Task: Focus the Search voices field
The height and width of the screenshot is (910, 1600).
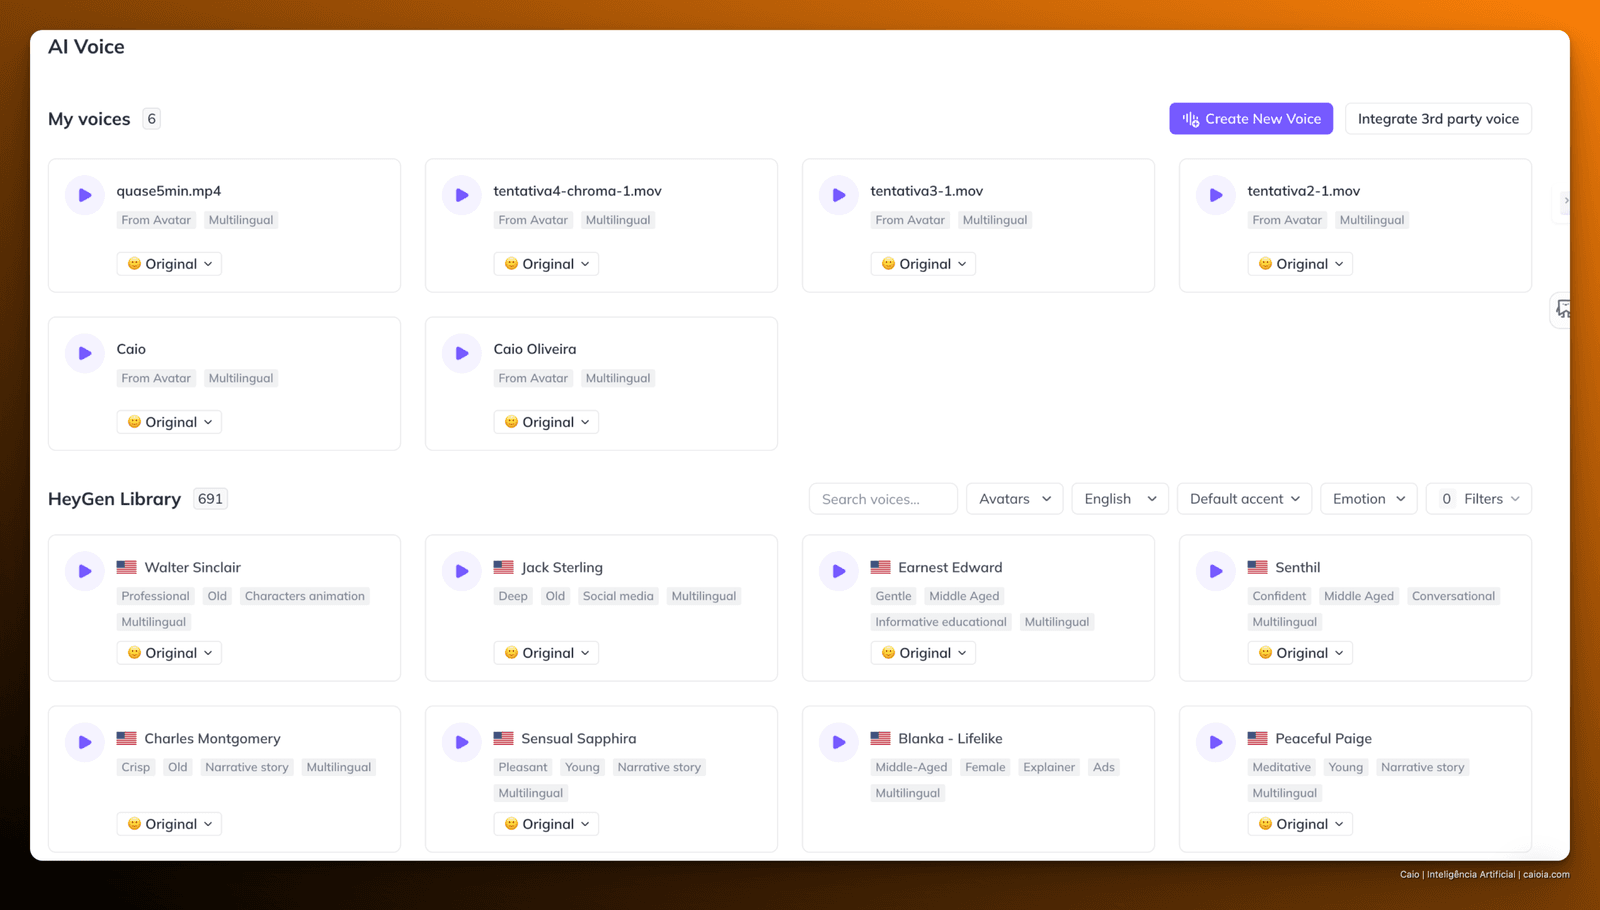Action: point(883,498)
